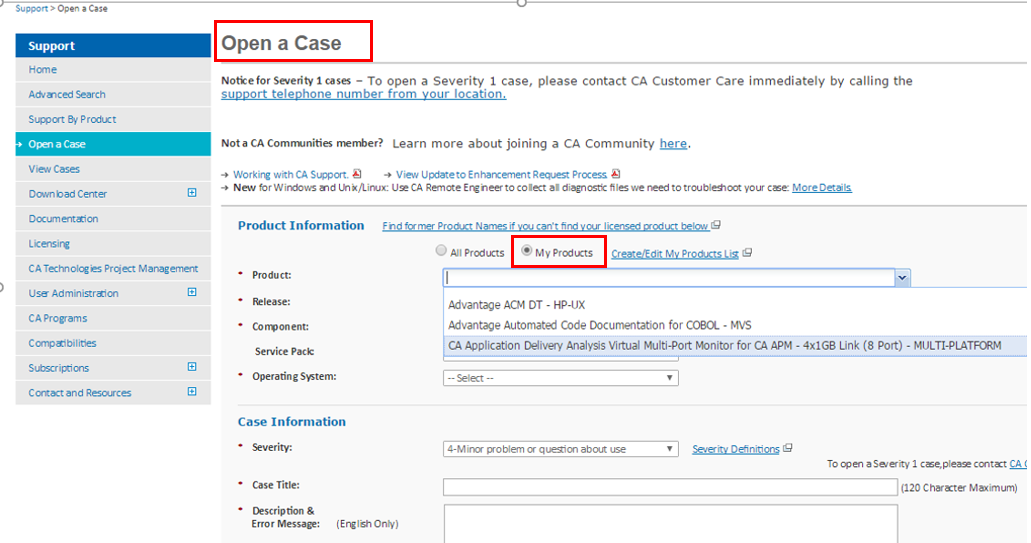Image resolution: width=1031 pixels, height=543 pixels.
Task: Open the PDF icon beside Working with CA Support
Action: pyautogui.click(x=357, y=174)
